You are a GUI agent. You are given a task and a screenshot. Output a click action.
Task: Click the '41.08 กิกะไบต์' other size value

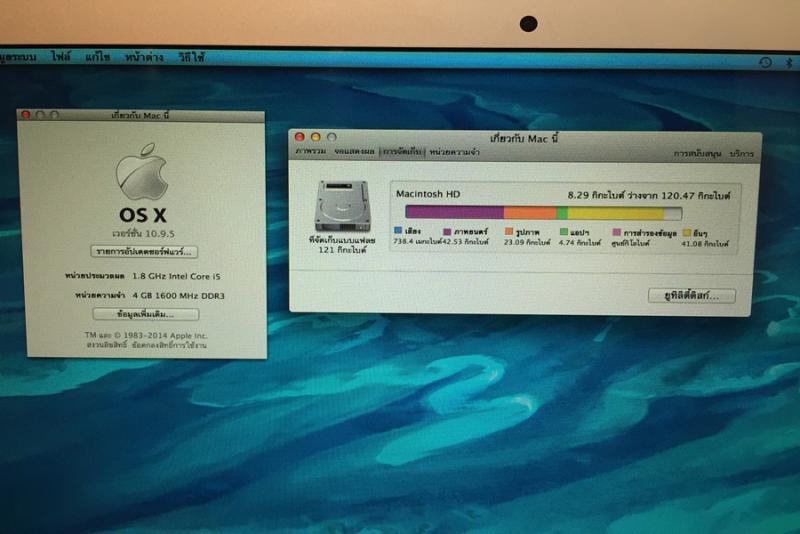[705, 244]
